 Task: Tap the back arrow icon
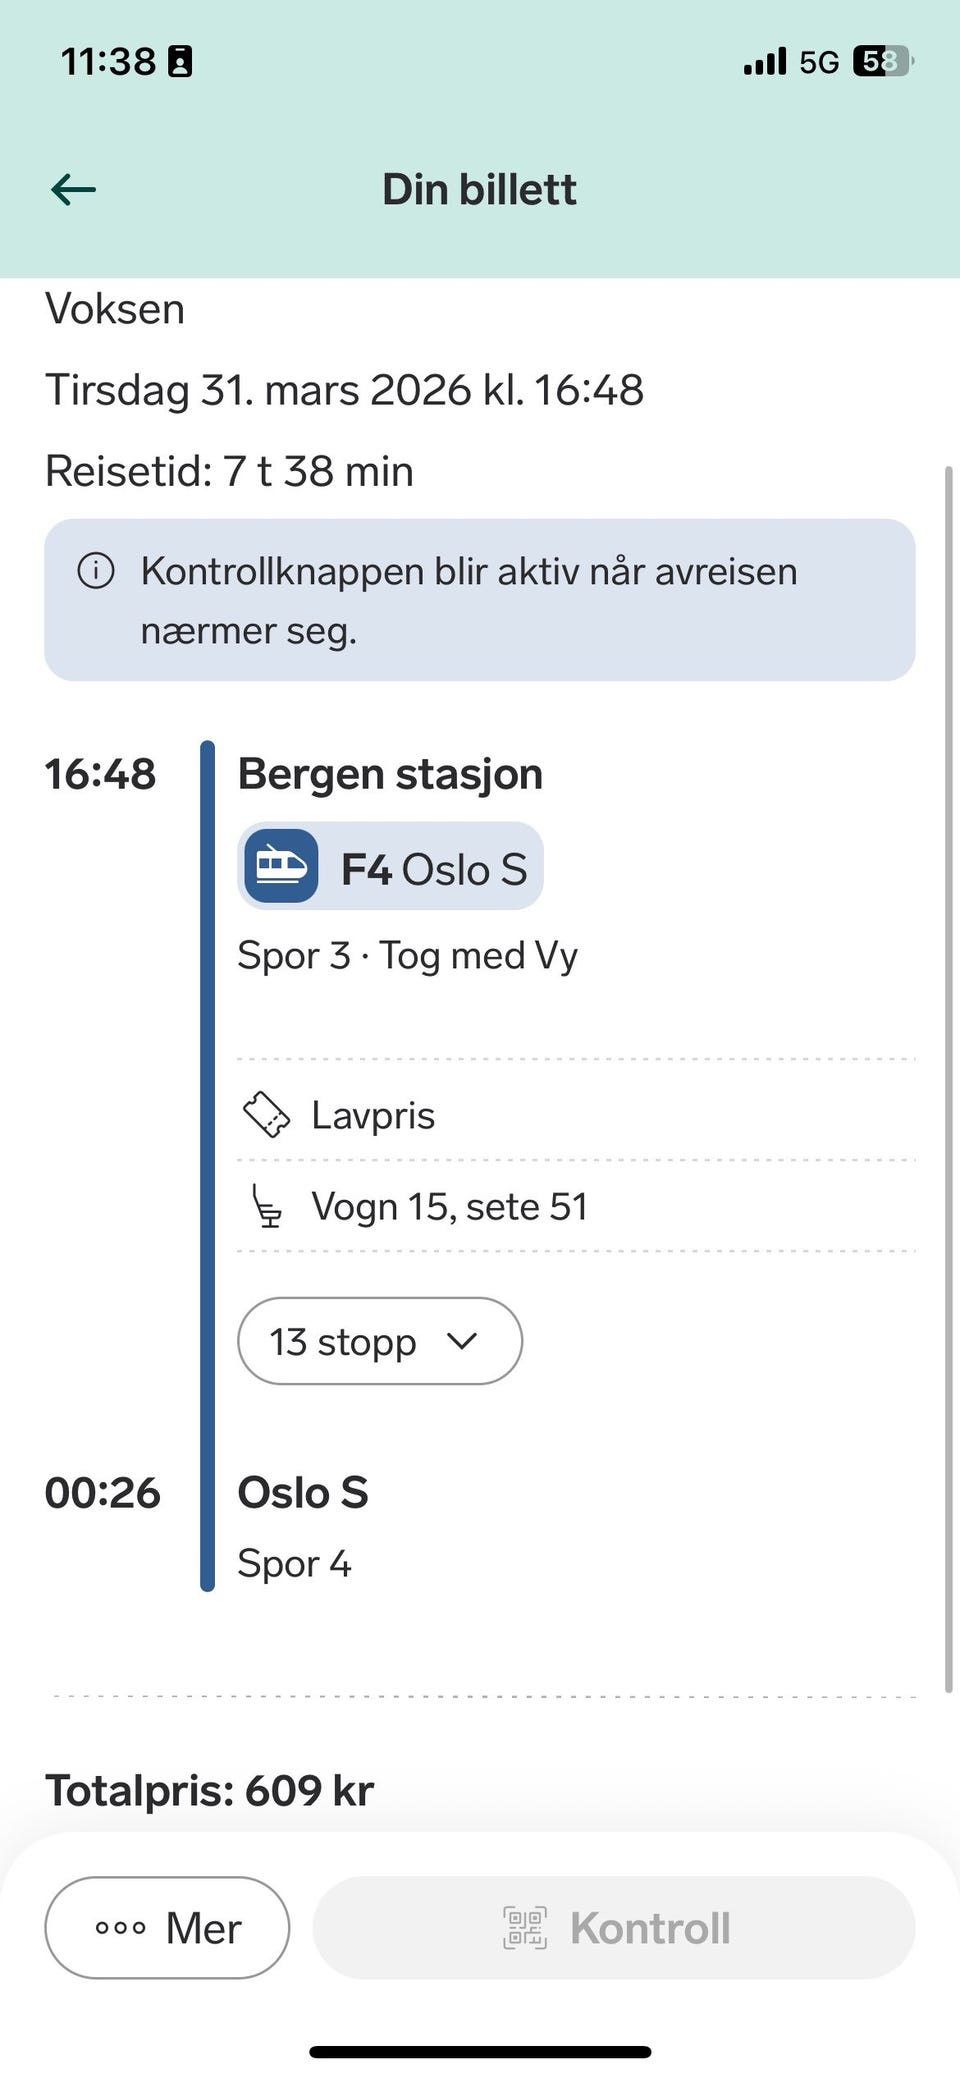pyautogui.click(x=73, y=189)
